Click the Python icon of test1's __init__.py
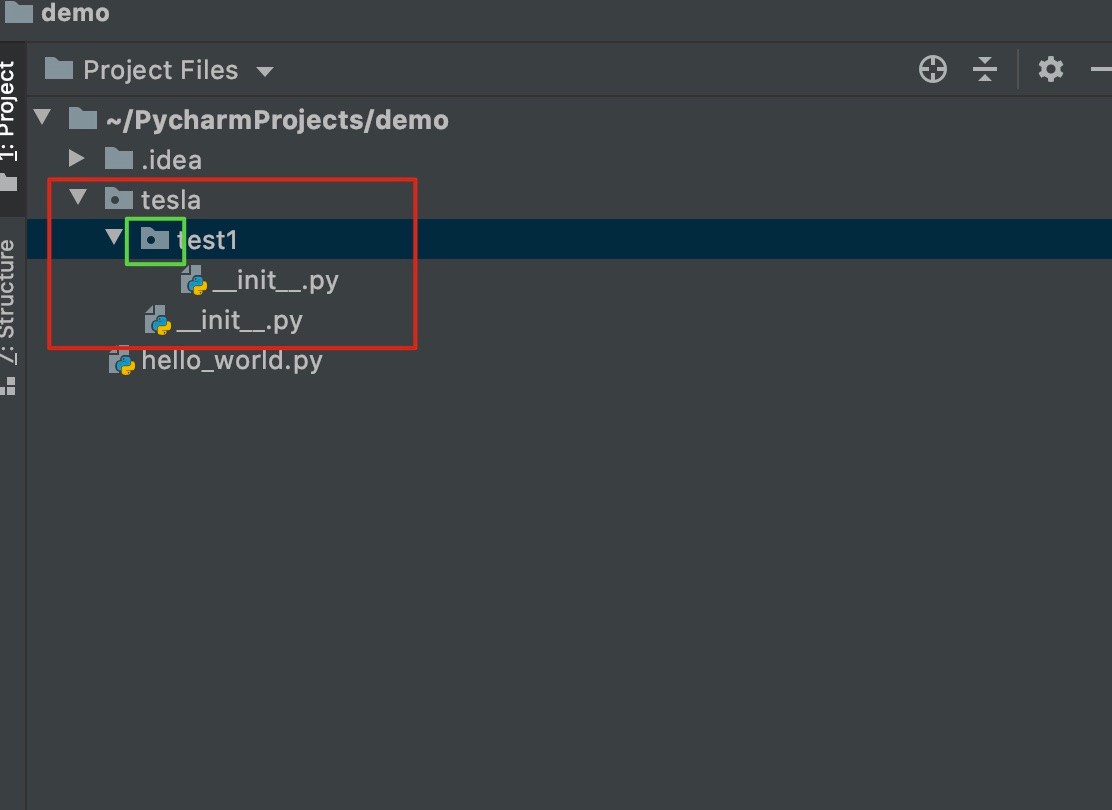This screenshot has width=1112, height=810. pyautogui.click(x=194, y=281)
